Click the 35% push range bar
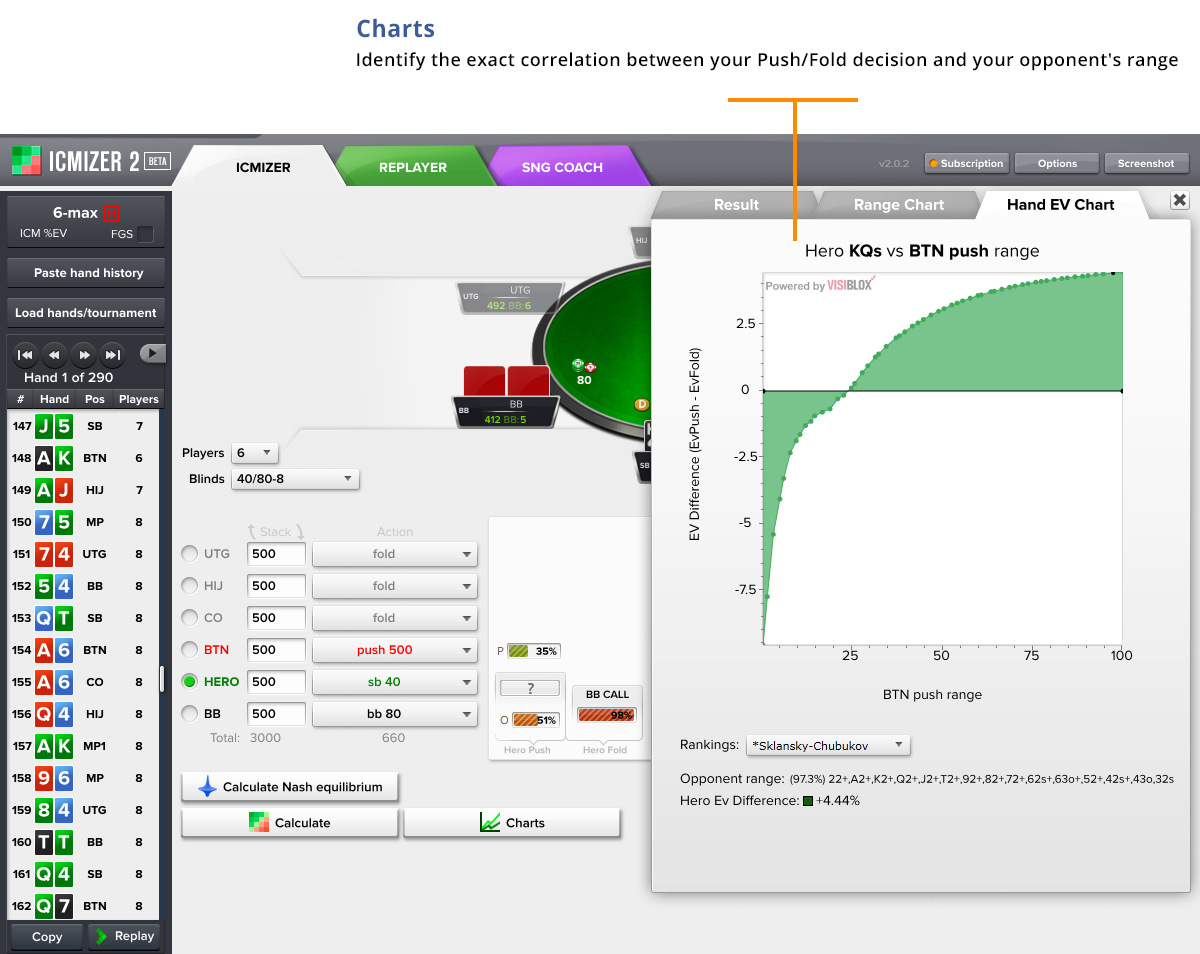This screenshot has width=1200, height=954. tap(533, 651)
